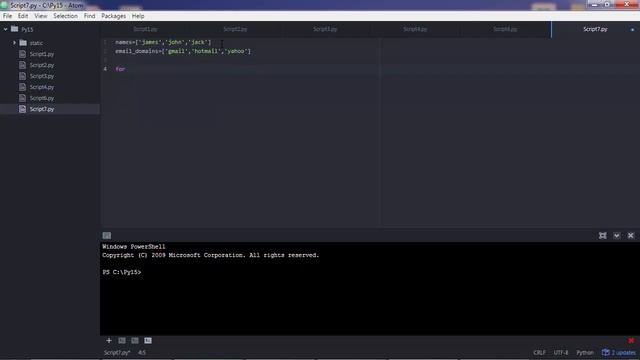640x360 pixels.
Task: Close all terminals with the red X icon
Action: pyautogui.click(x=631, y=340)
